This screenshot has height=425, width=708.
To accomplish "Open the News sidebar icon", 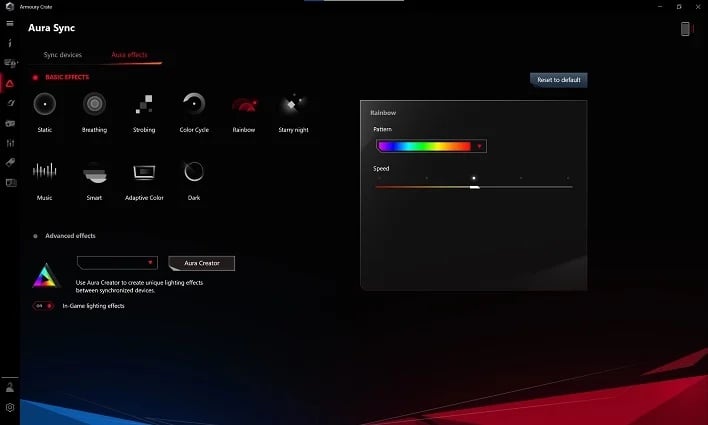I will [10, 182].
